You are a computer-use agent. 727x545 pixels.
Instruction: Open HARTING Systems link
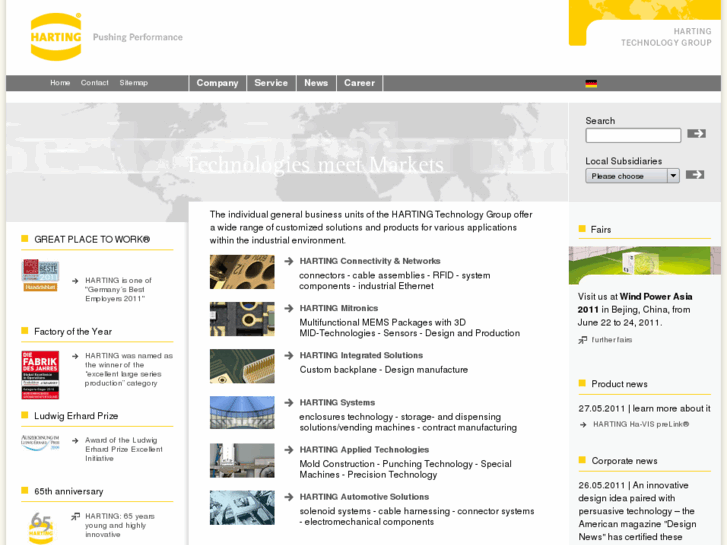tap(337, 403)
